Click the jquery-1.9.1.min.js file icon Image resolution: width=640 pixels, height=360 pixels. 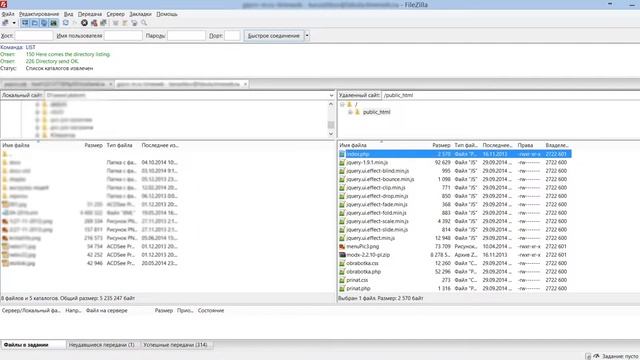(342, 162)
